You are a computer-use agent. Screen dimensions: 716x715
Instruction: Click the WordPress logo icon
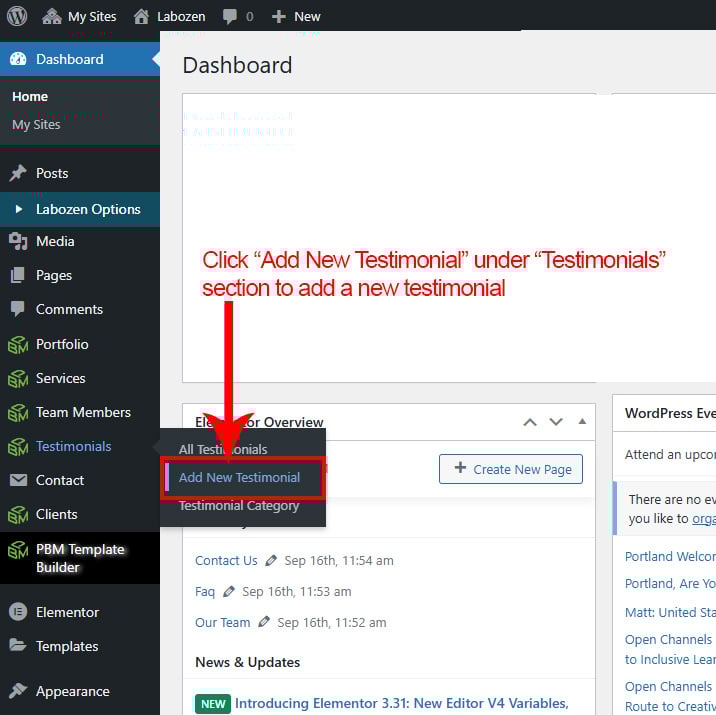click(17, 16)
